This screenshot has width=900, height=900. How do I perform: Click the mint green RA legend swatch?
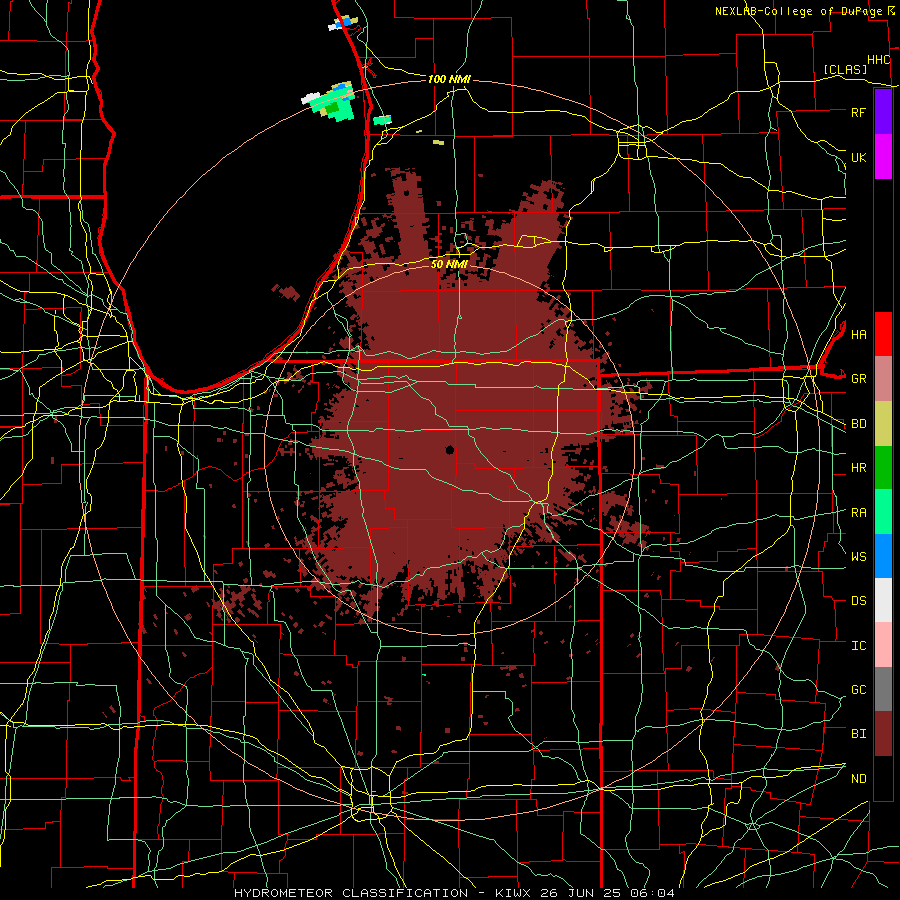tap(883, 512)
